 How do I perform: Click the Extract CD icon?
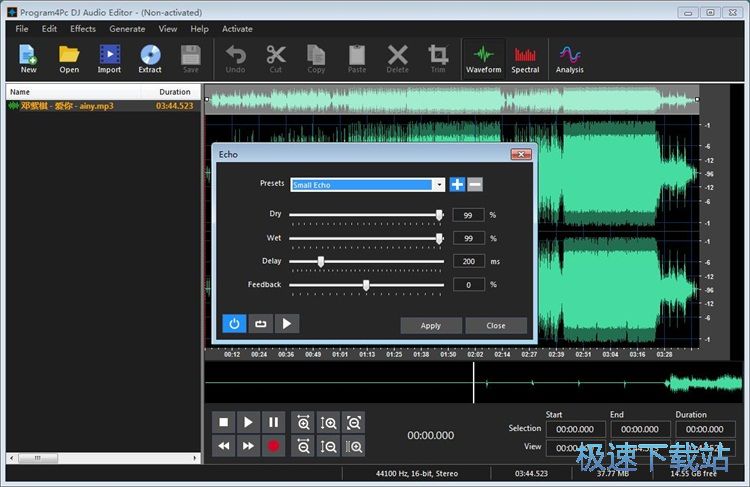pos(150,58)
